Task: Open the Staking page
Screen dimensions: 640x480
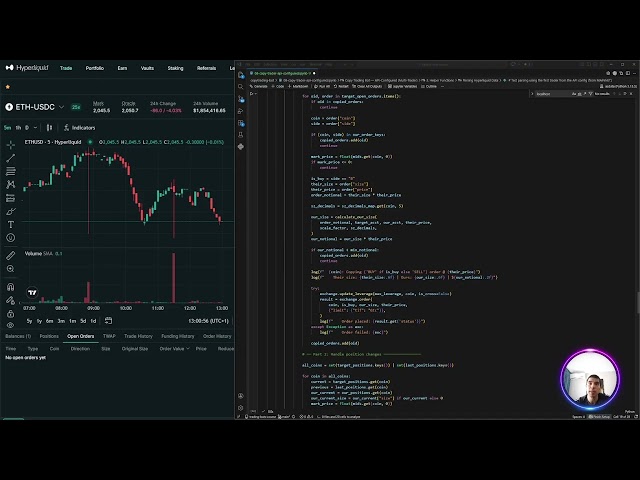Action: (176, 68)
